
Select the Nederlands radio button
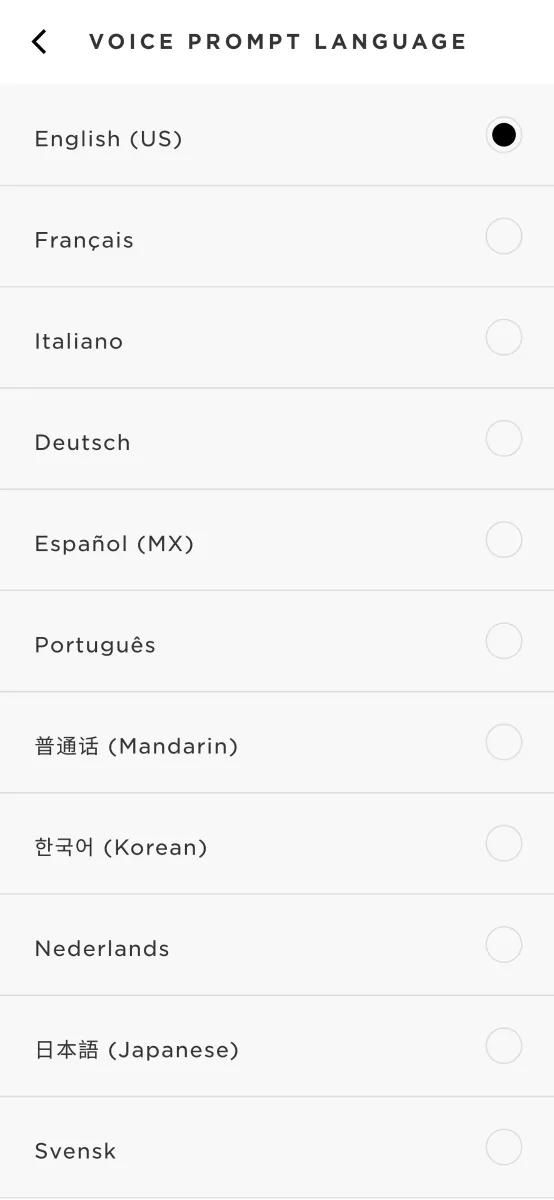coord(504,944)
